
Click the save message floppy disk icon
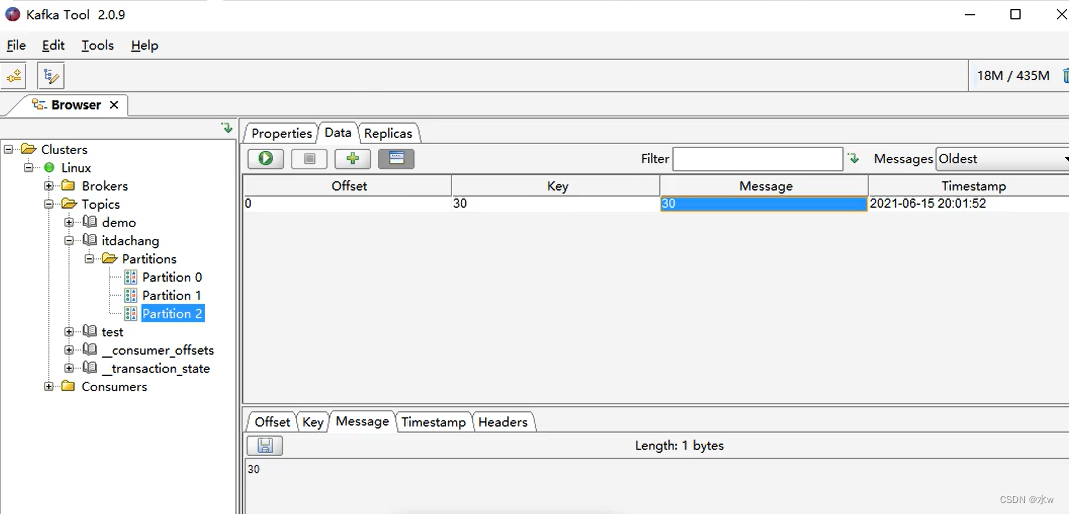(265, 446)
